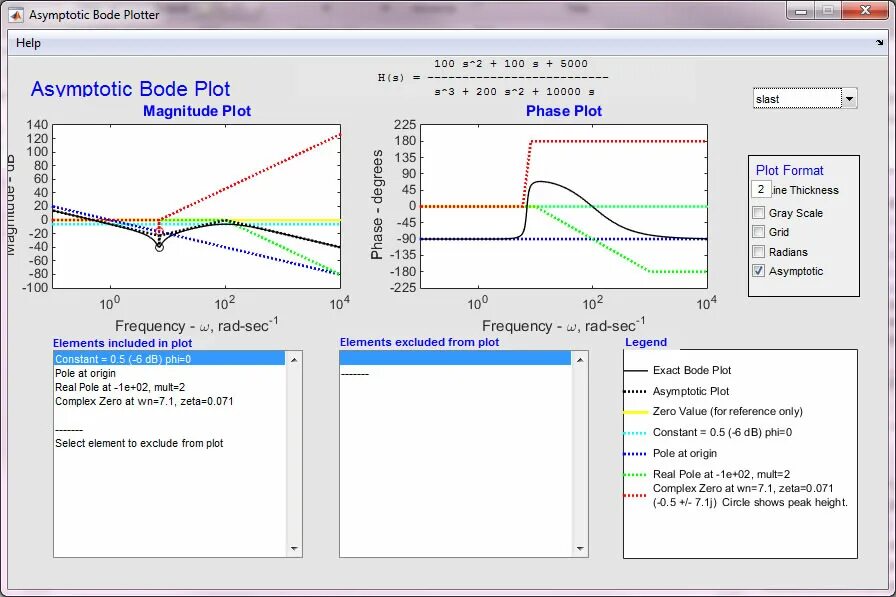This screenshot has width=896, height=597.
Task: Click scroll up arrow of excluded elements list
Action: point(579,360)
